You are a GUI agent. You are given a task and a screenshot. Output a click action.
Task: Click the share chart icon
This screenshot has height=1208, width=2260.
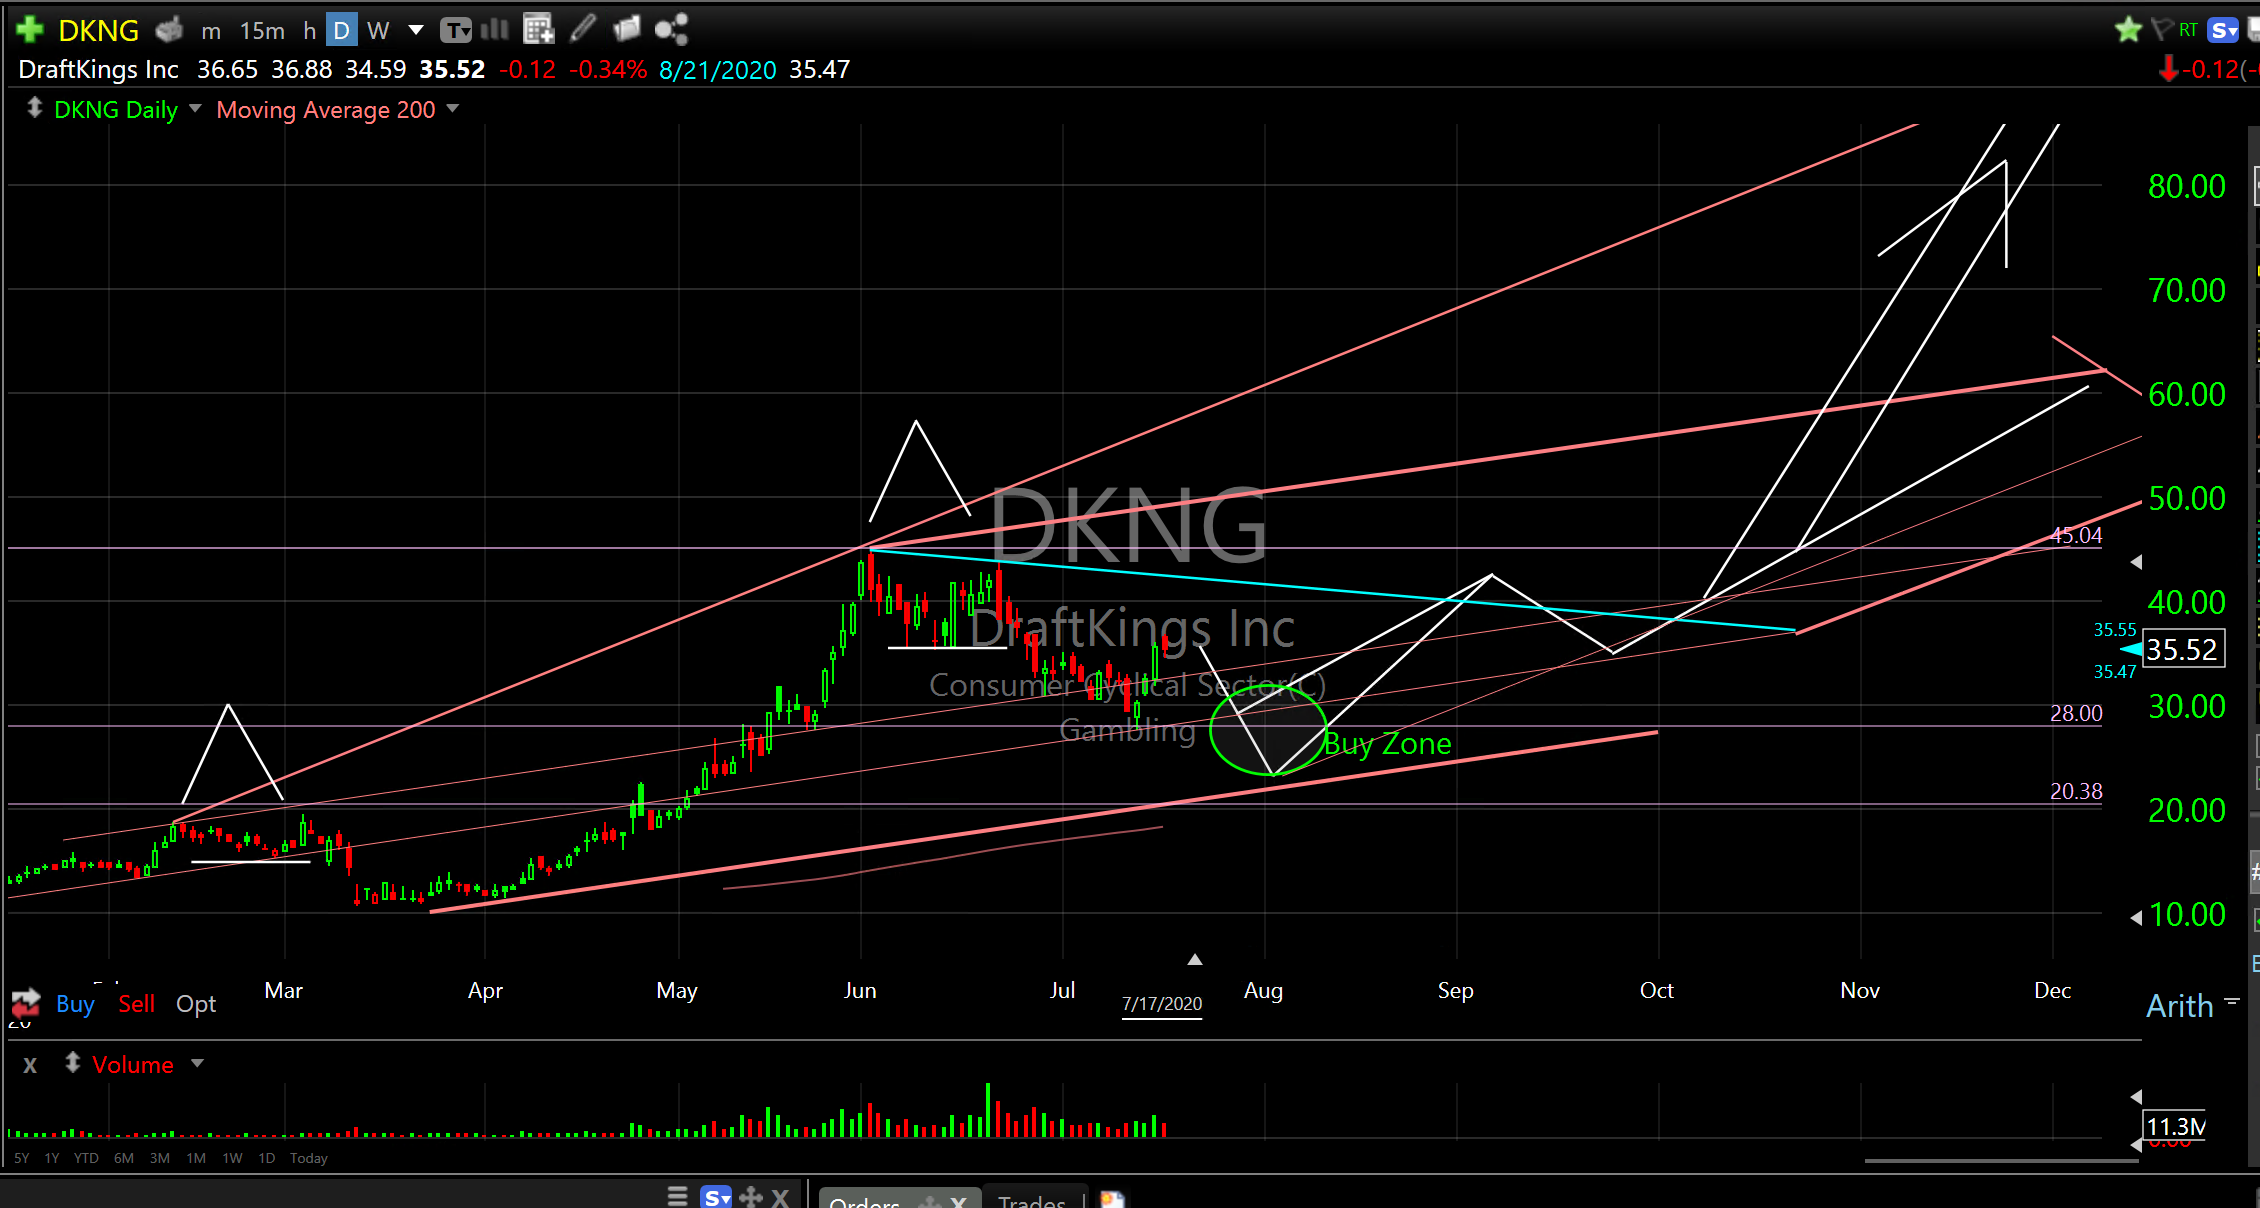click(x=671, y=29)
